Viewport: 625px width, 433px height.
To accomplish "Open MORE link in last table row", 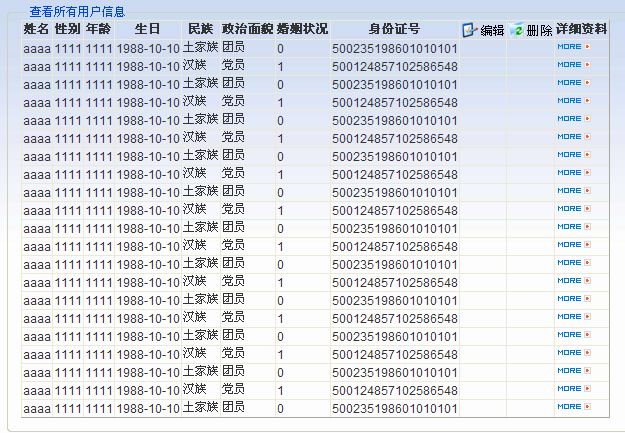I will [569, 407].
